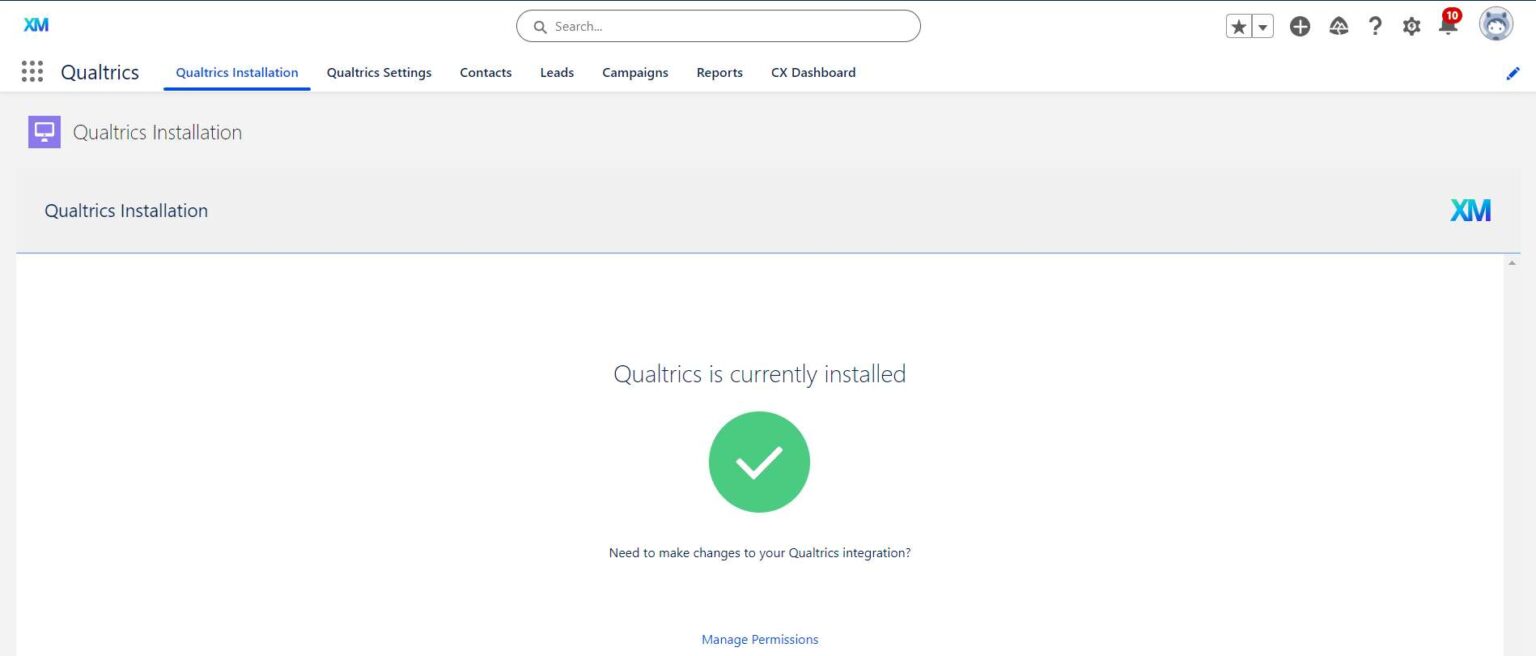Screen dimensions: 1536x656
Task: Click inside the Search field
Action: point(717,26)
